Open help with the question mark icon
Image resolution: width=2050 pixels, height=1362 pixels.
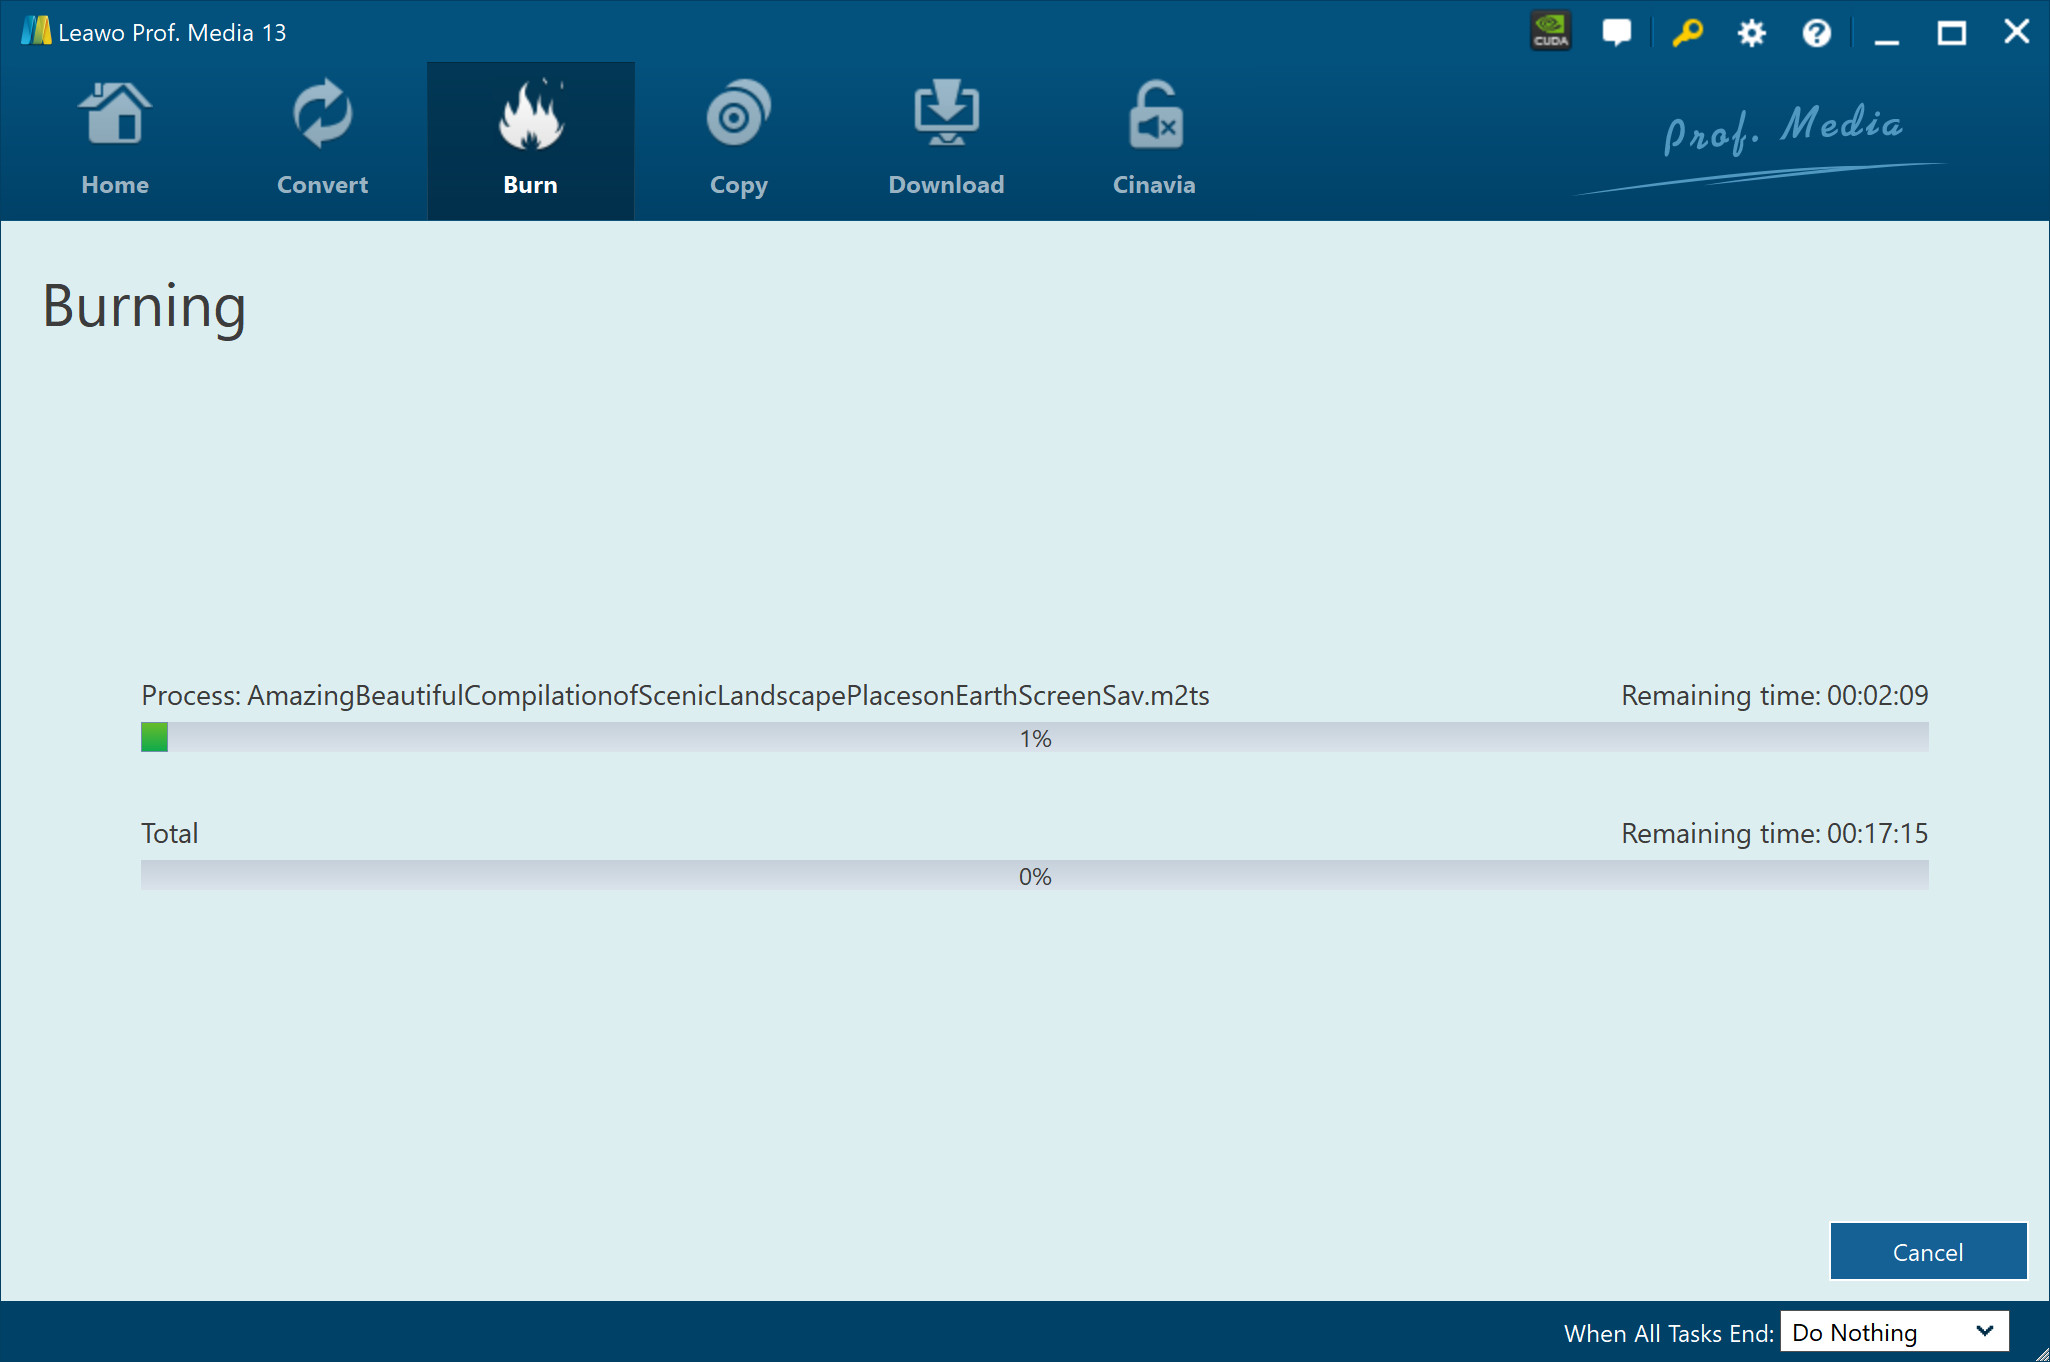1816,33
